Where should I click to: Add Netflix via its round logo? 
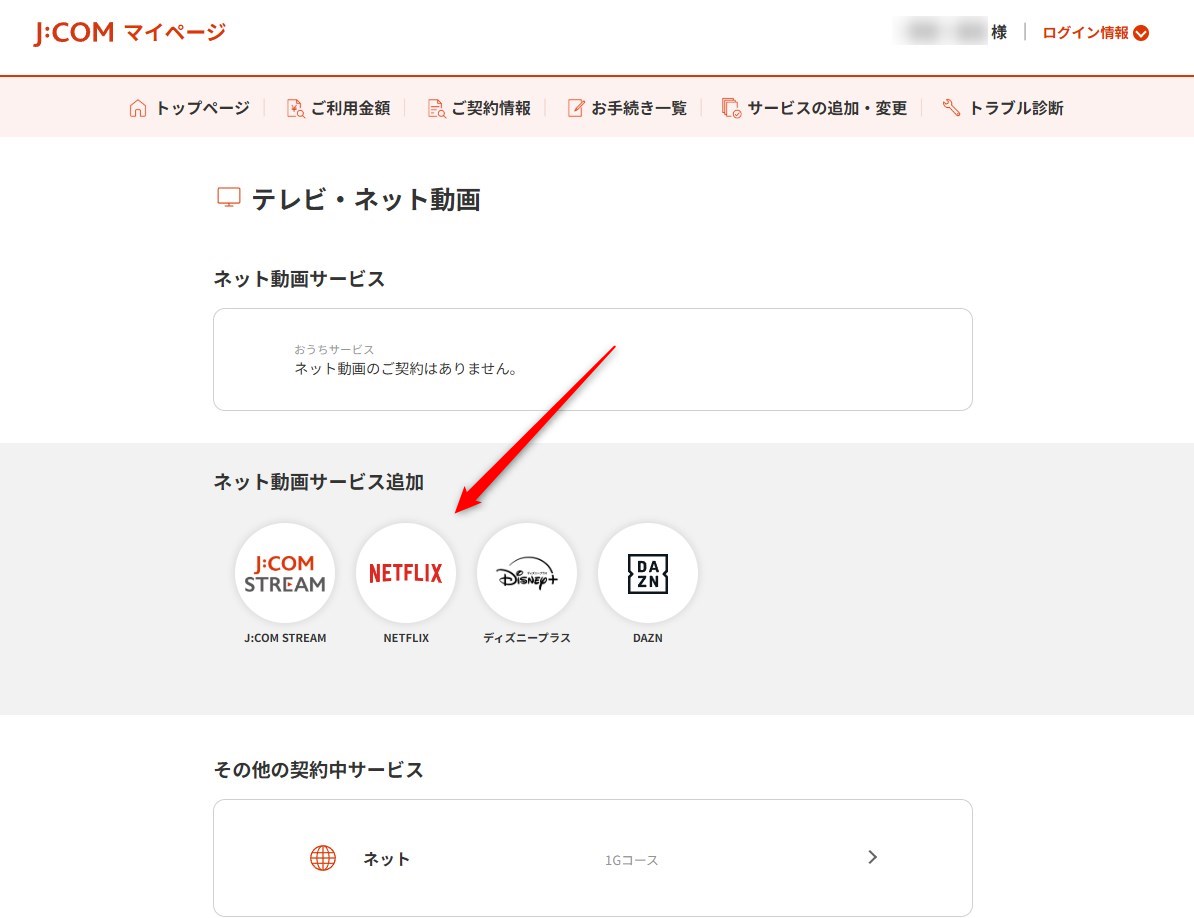406,573
